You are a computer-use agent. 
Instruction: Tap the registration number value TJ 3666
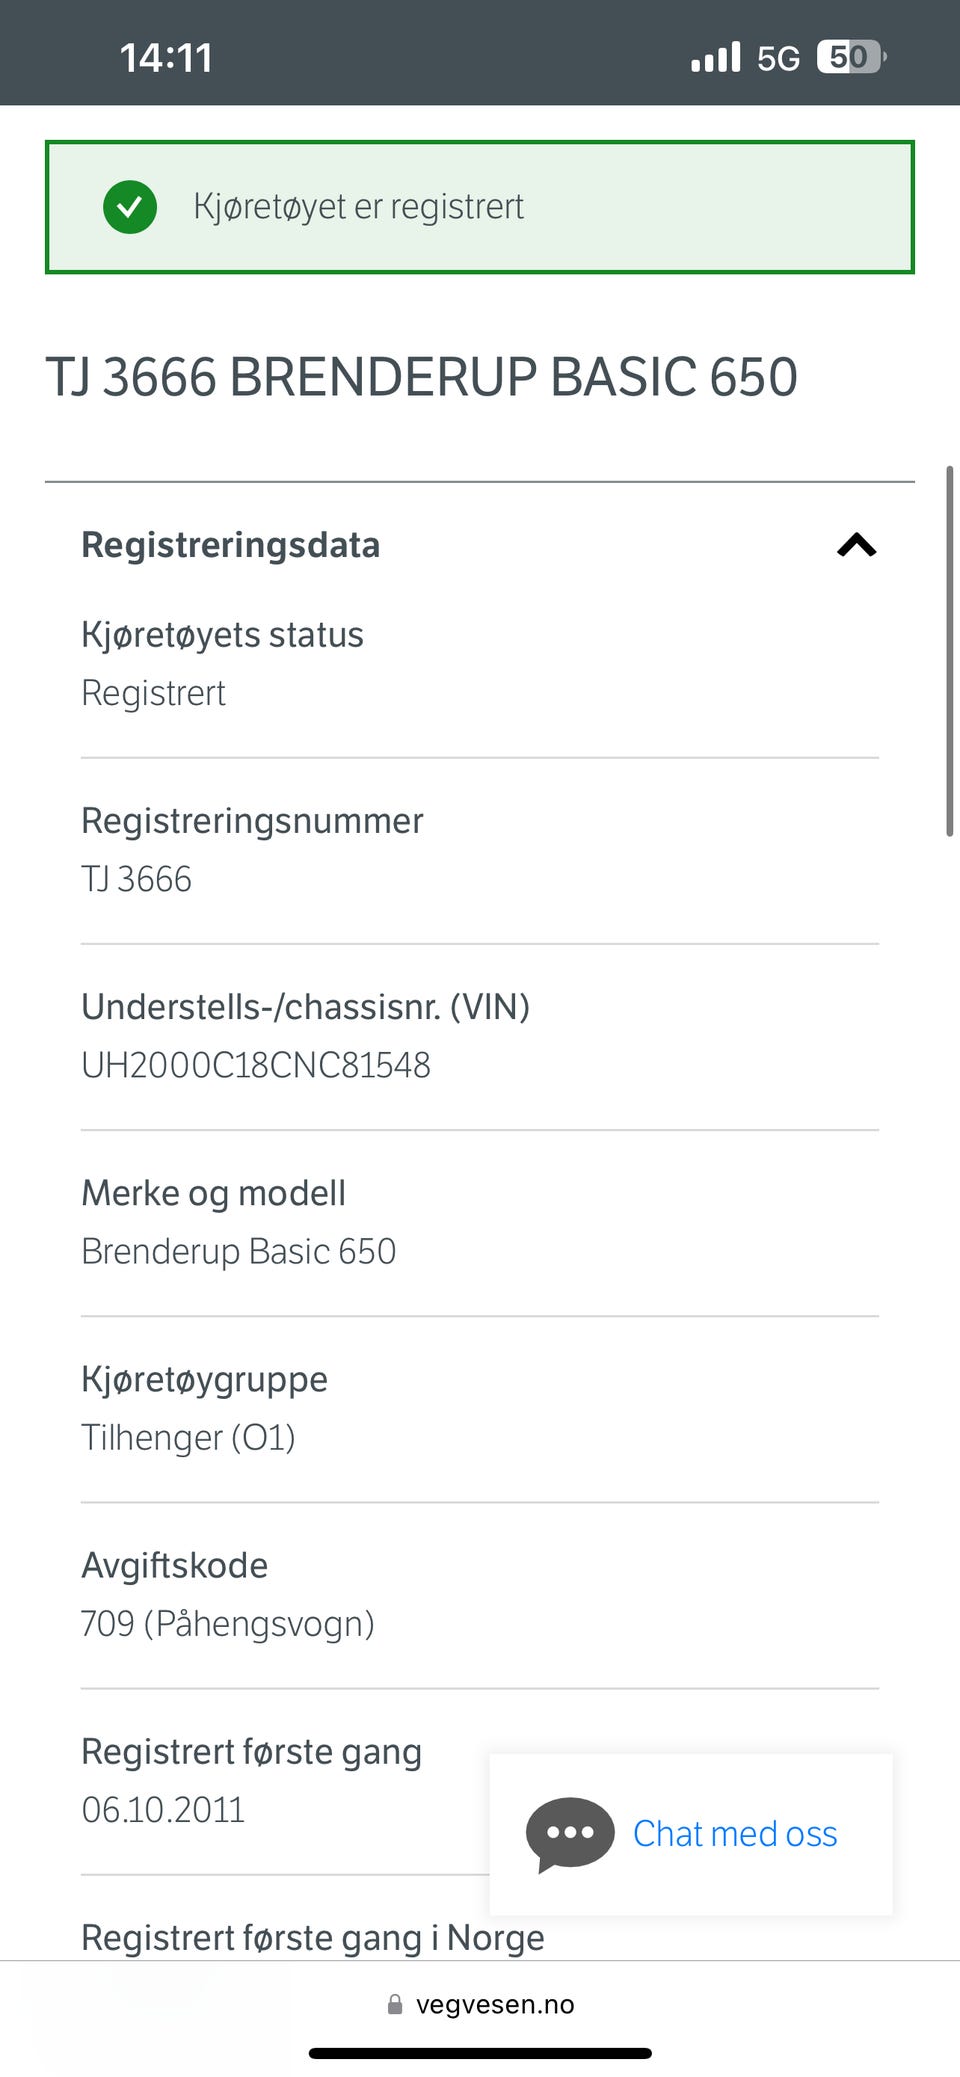[x=136, y=879]
